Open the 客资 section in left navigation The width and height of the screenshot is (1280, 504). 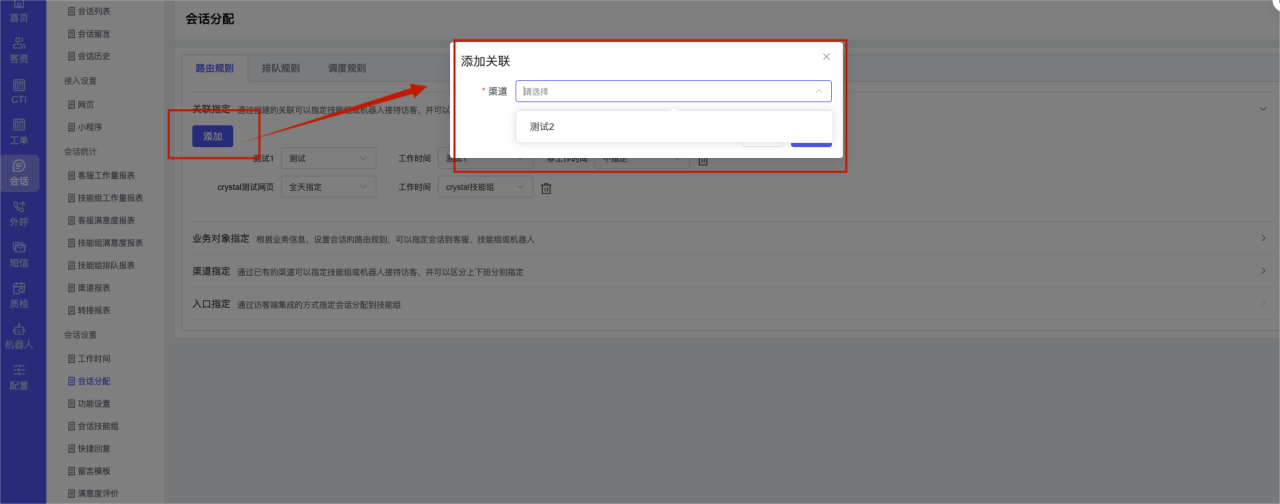[19, 50]
